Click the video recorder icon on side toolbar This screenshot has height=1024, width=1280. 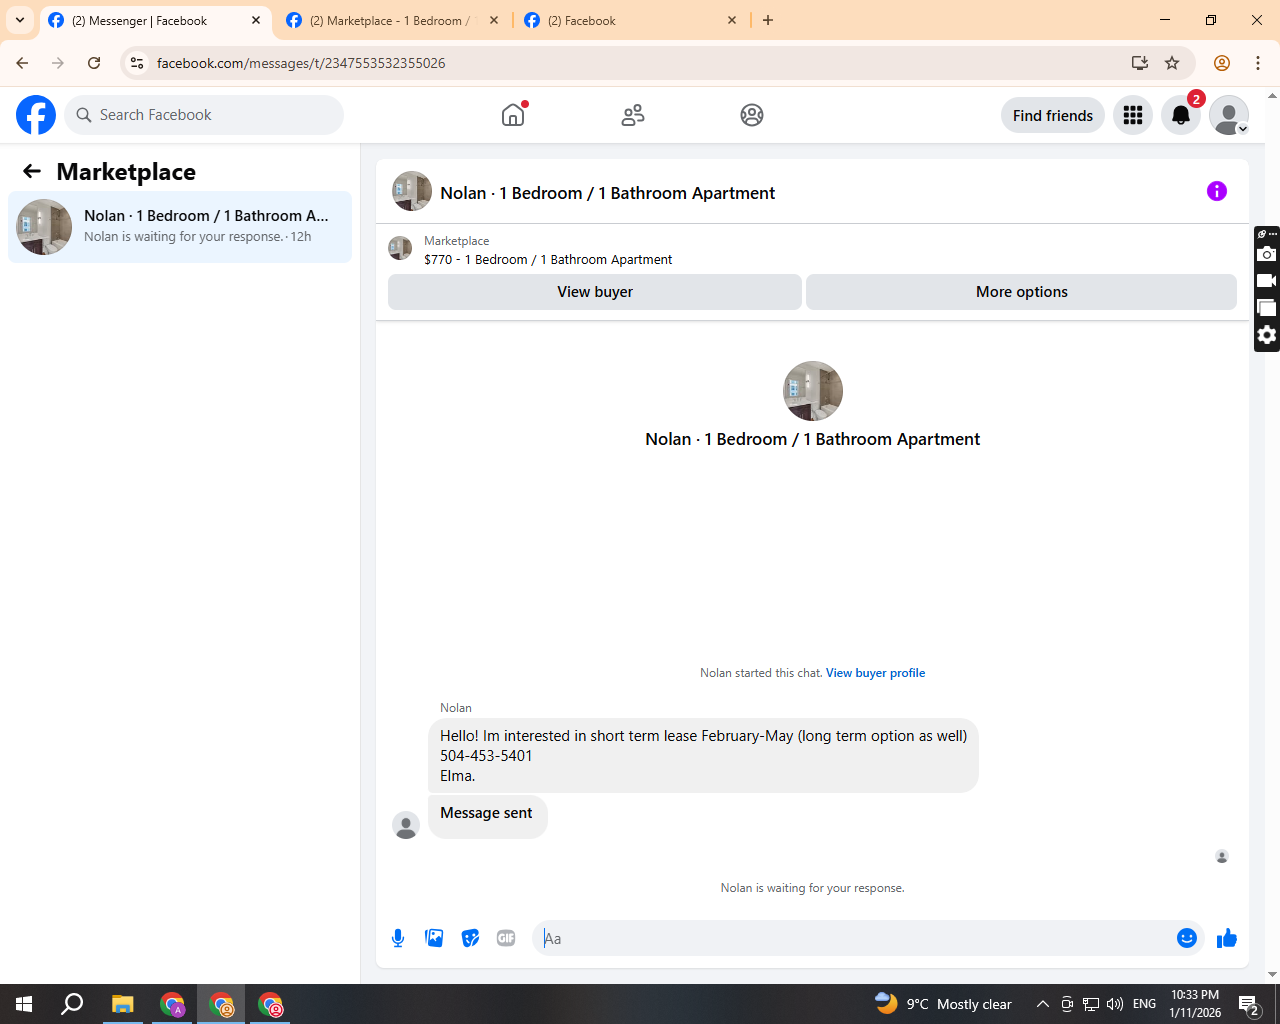(x=1267, y=281)
